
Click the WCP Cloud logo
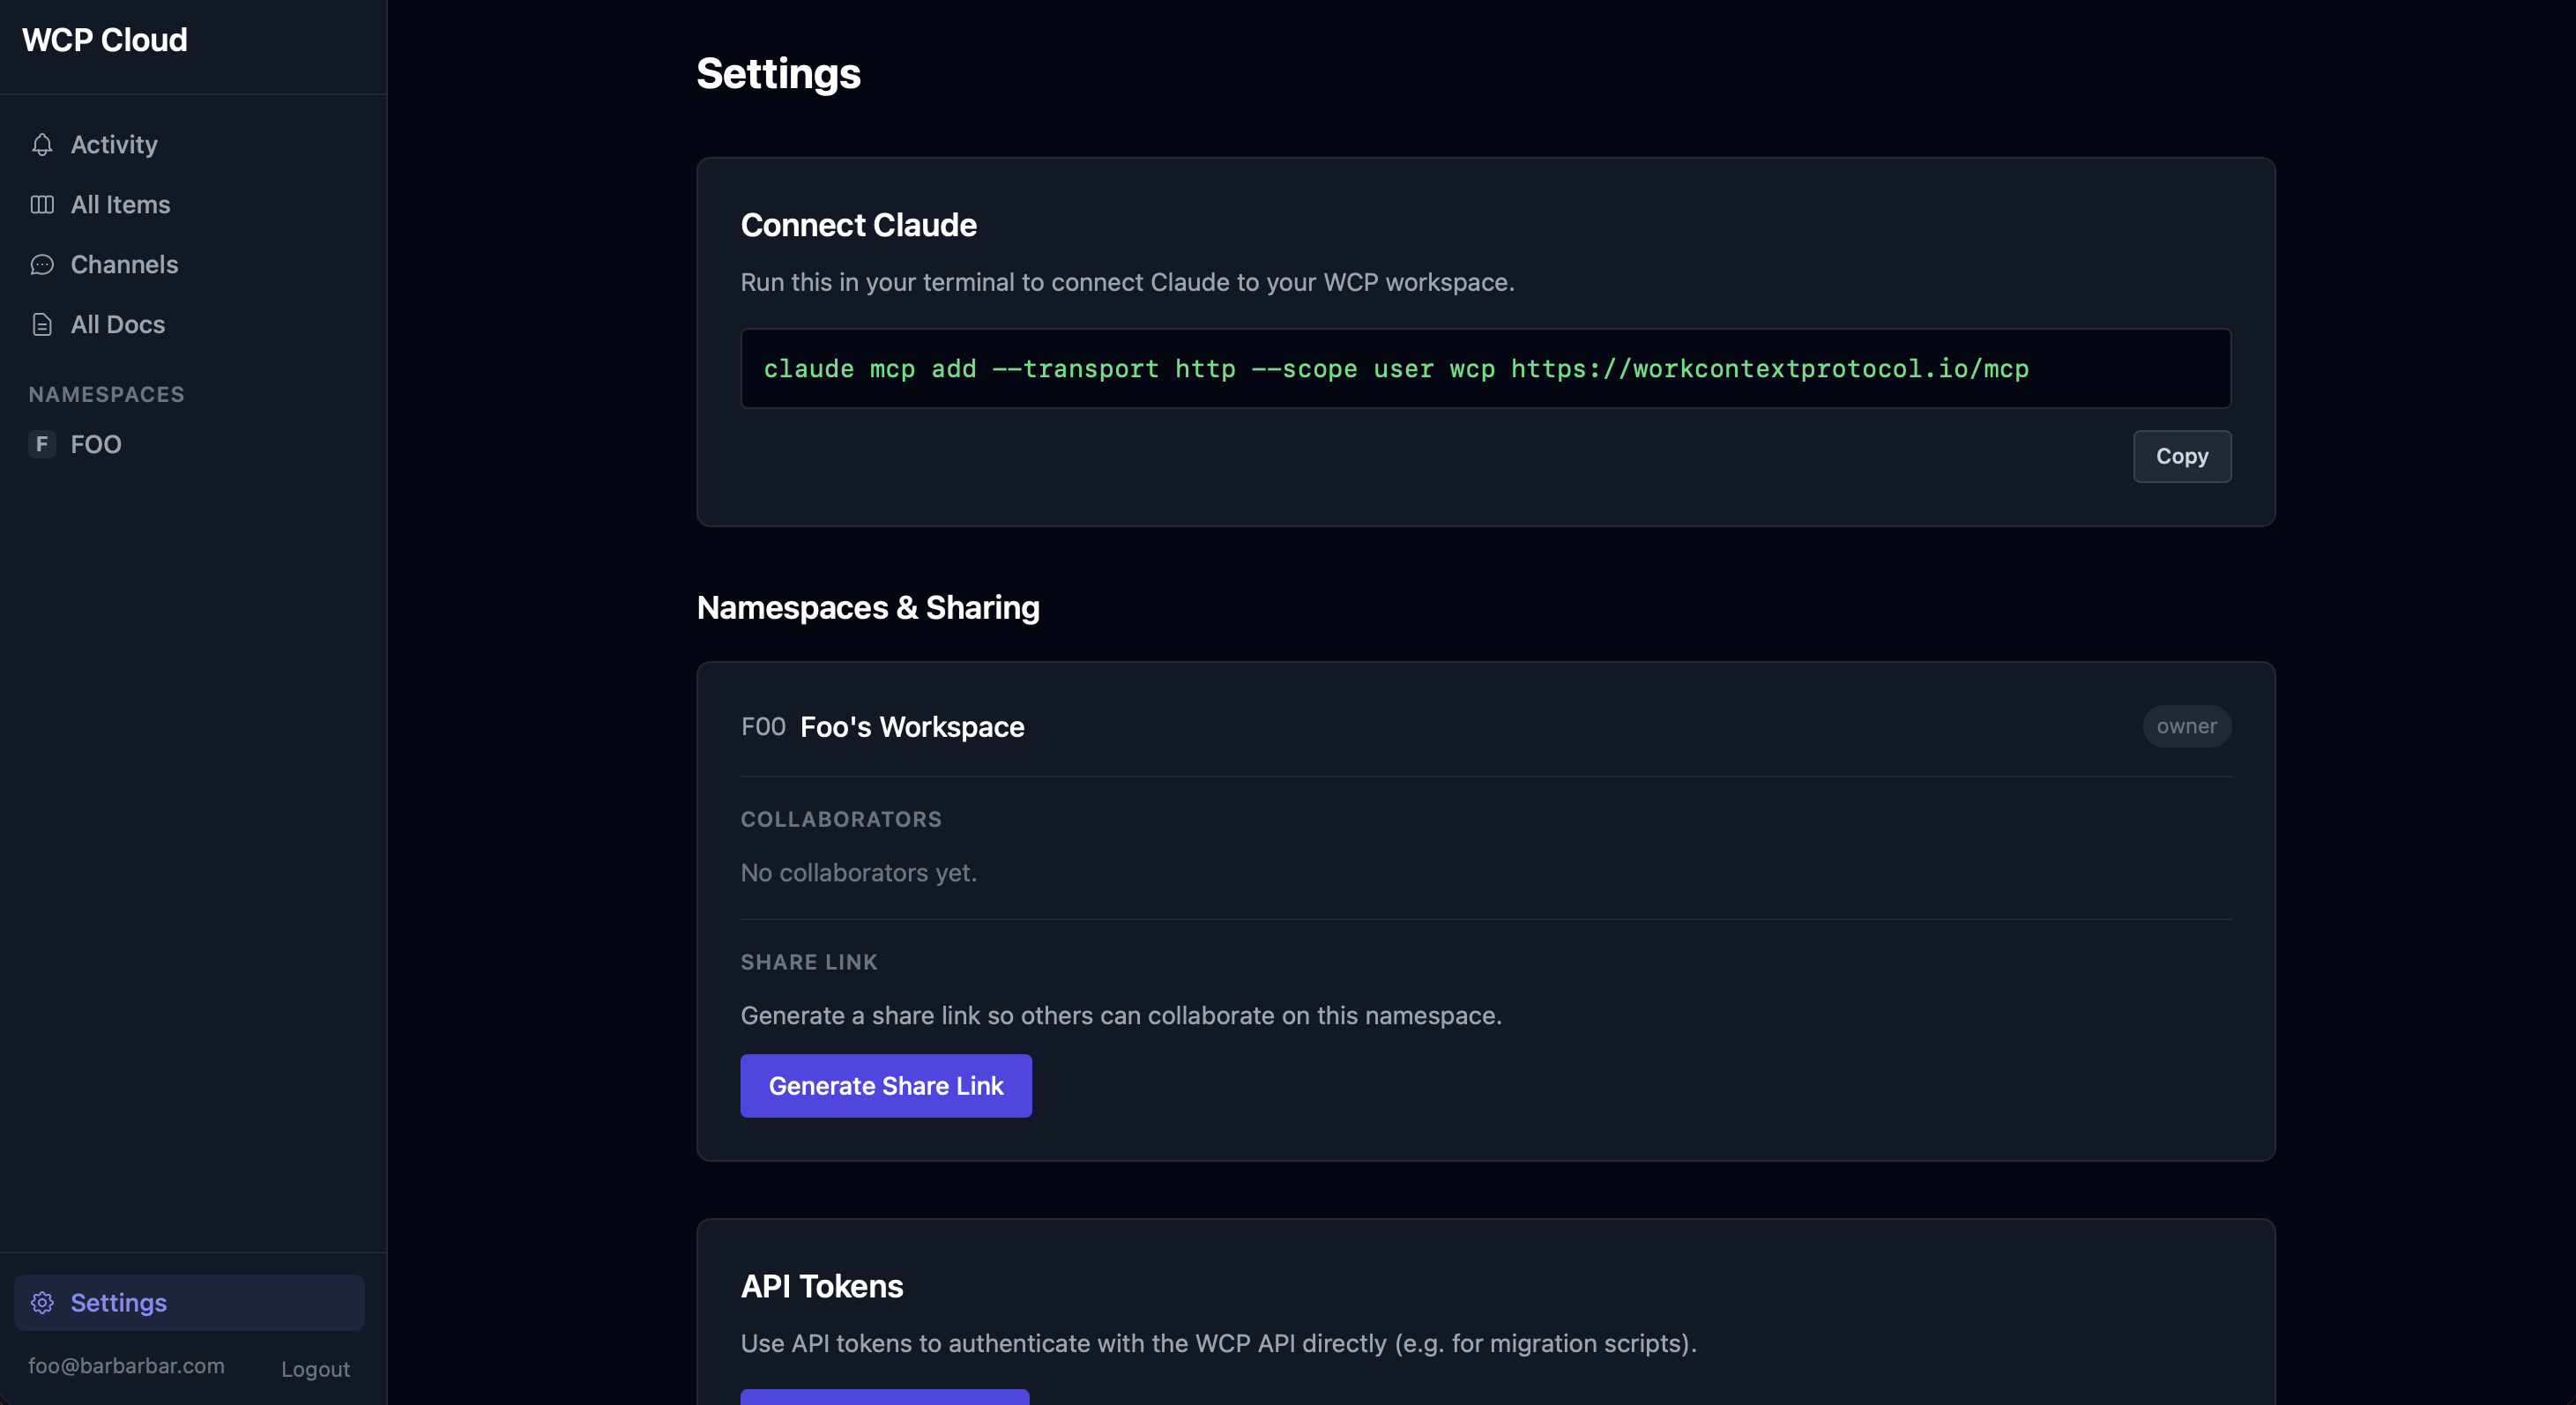(x=104, y=40)
